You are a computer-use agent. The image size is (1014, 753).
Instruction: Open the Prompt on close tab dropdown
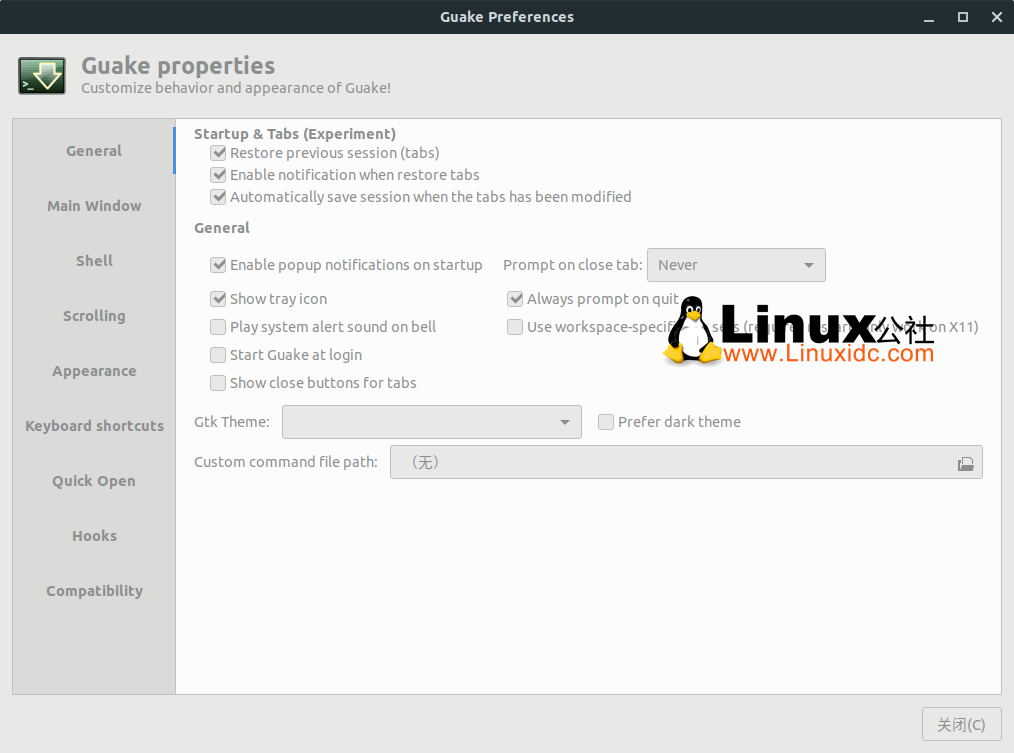(x=736, y=265)
